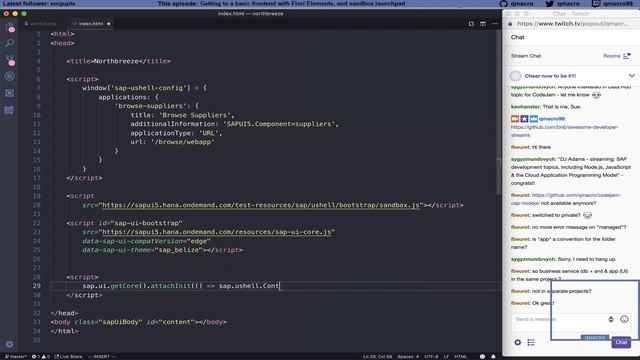The image size is (640, 360).
Task: Click the blue badge next to qmacro99 name
Action: [534, 119]
